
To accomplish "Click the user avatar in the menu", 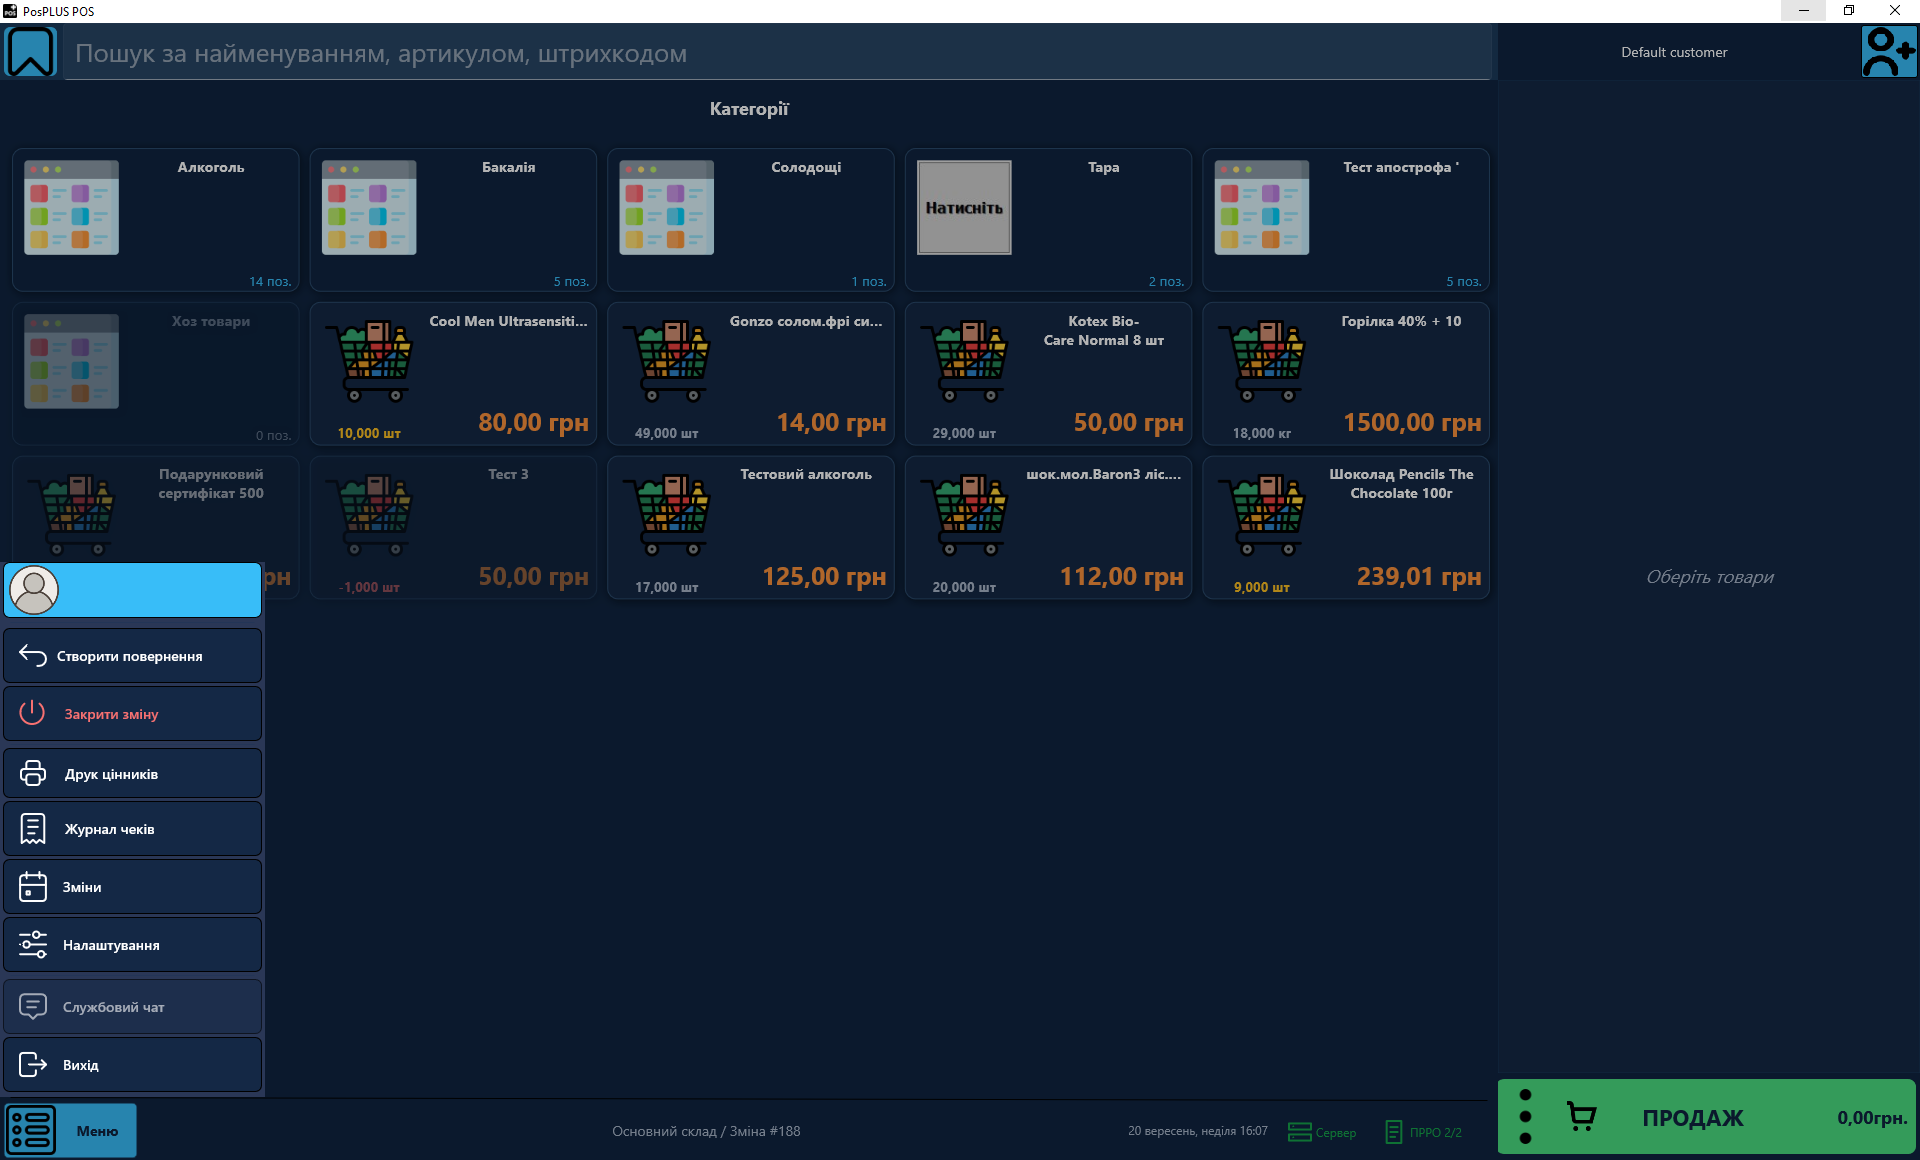I will tap(34, 590).
